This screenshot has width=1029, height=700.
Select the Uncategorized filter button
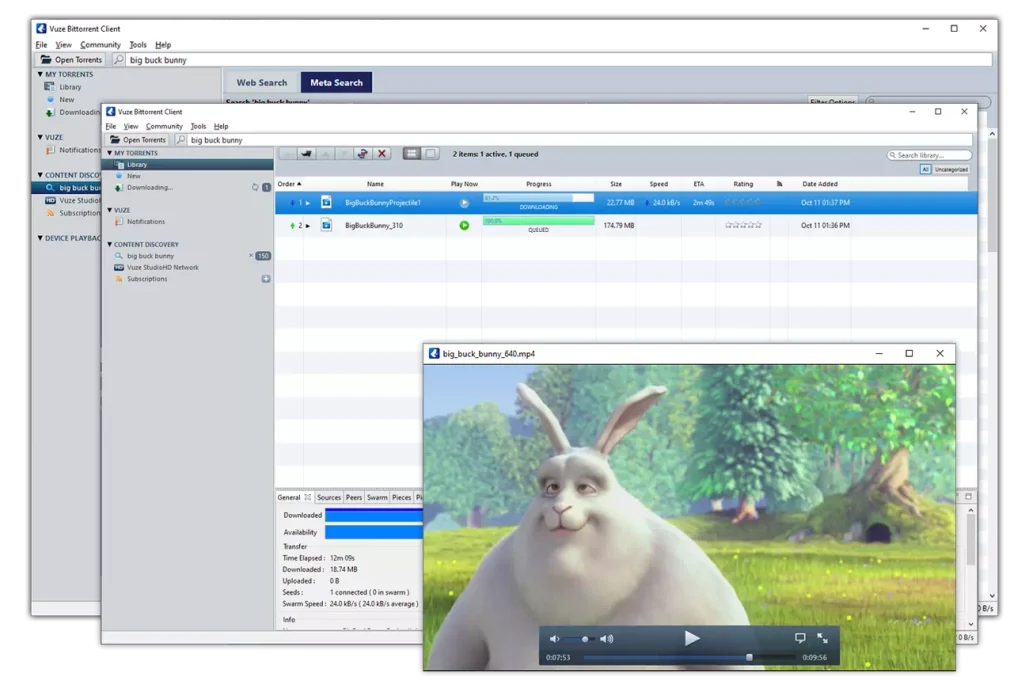pos(951,169)
